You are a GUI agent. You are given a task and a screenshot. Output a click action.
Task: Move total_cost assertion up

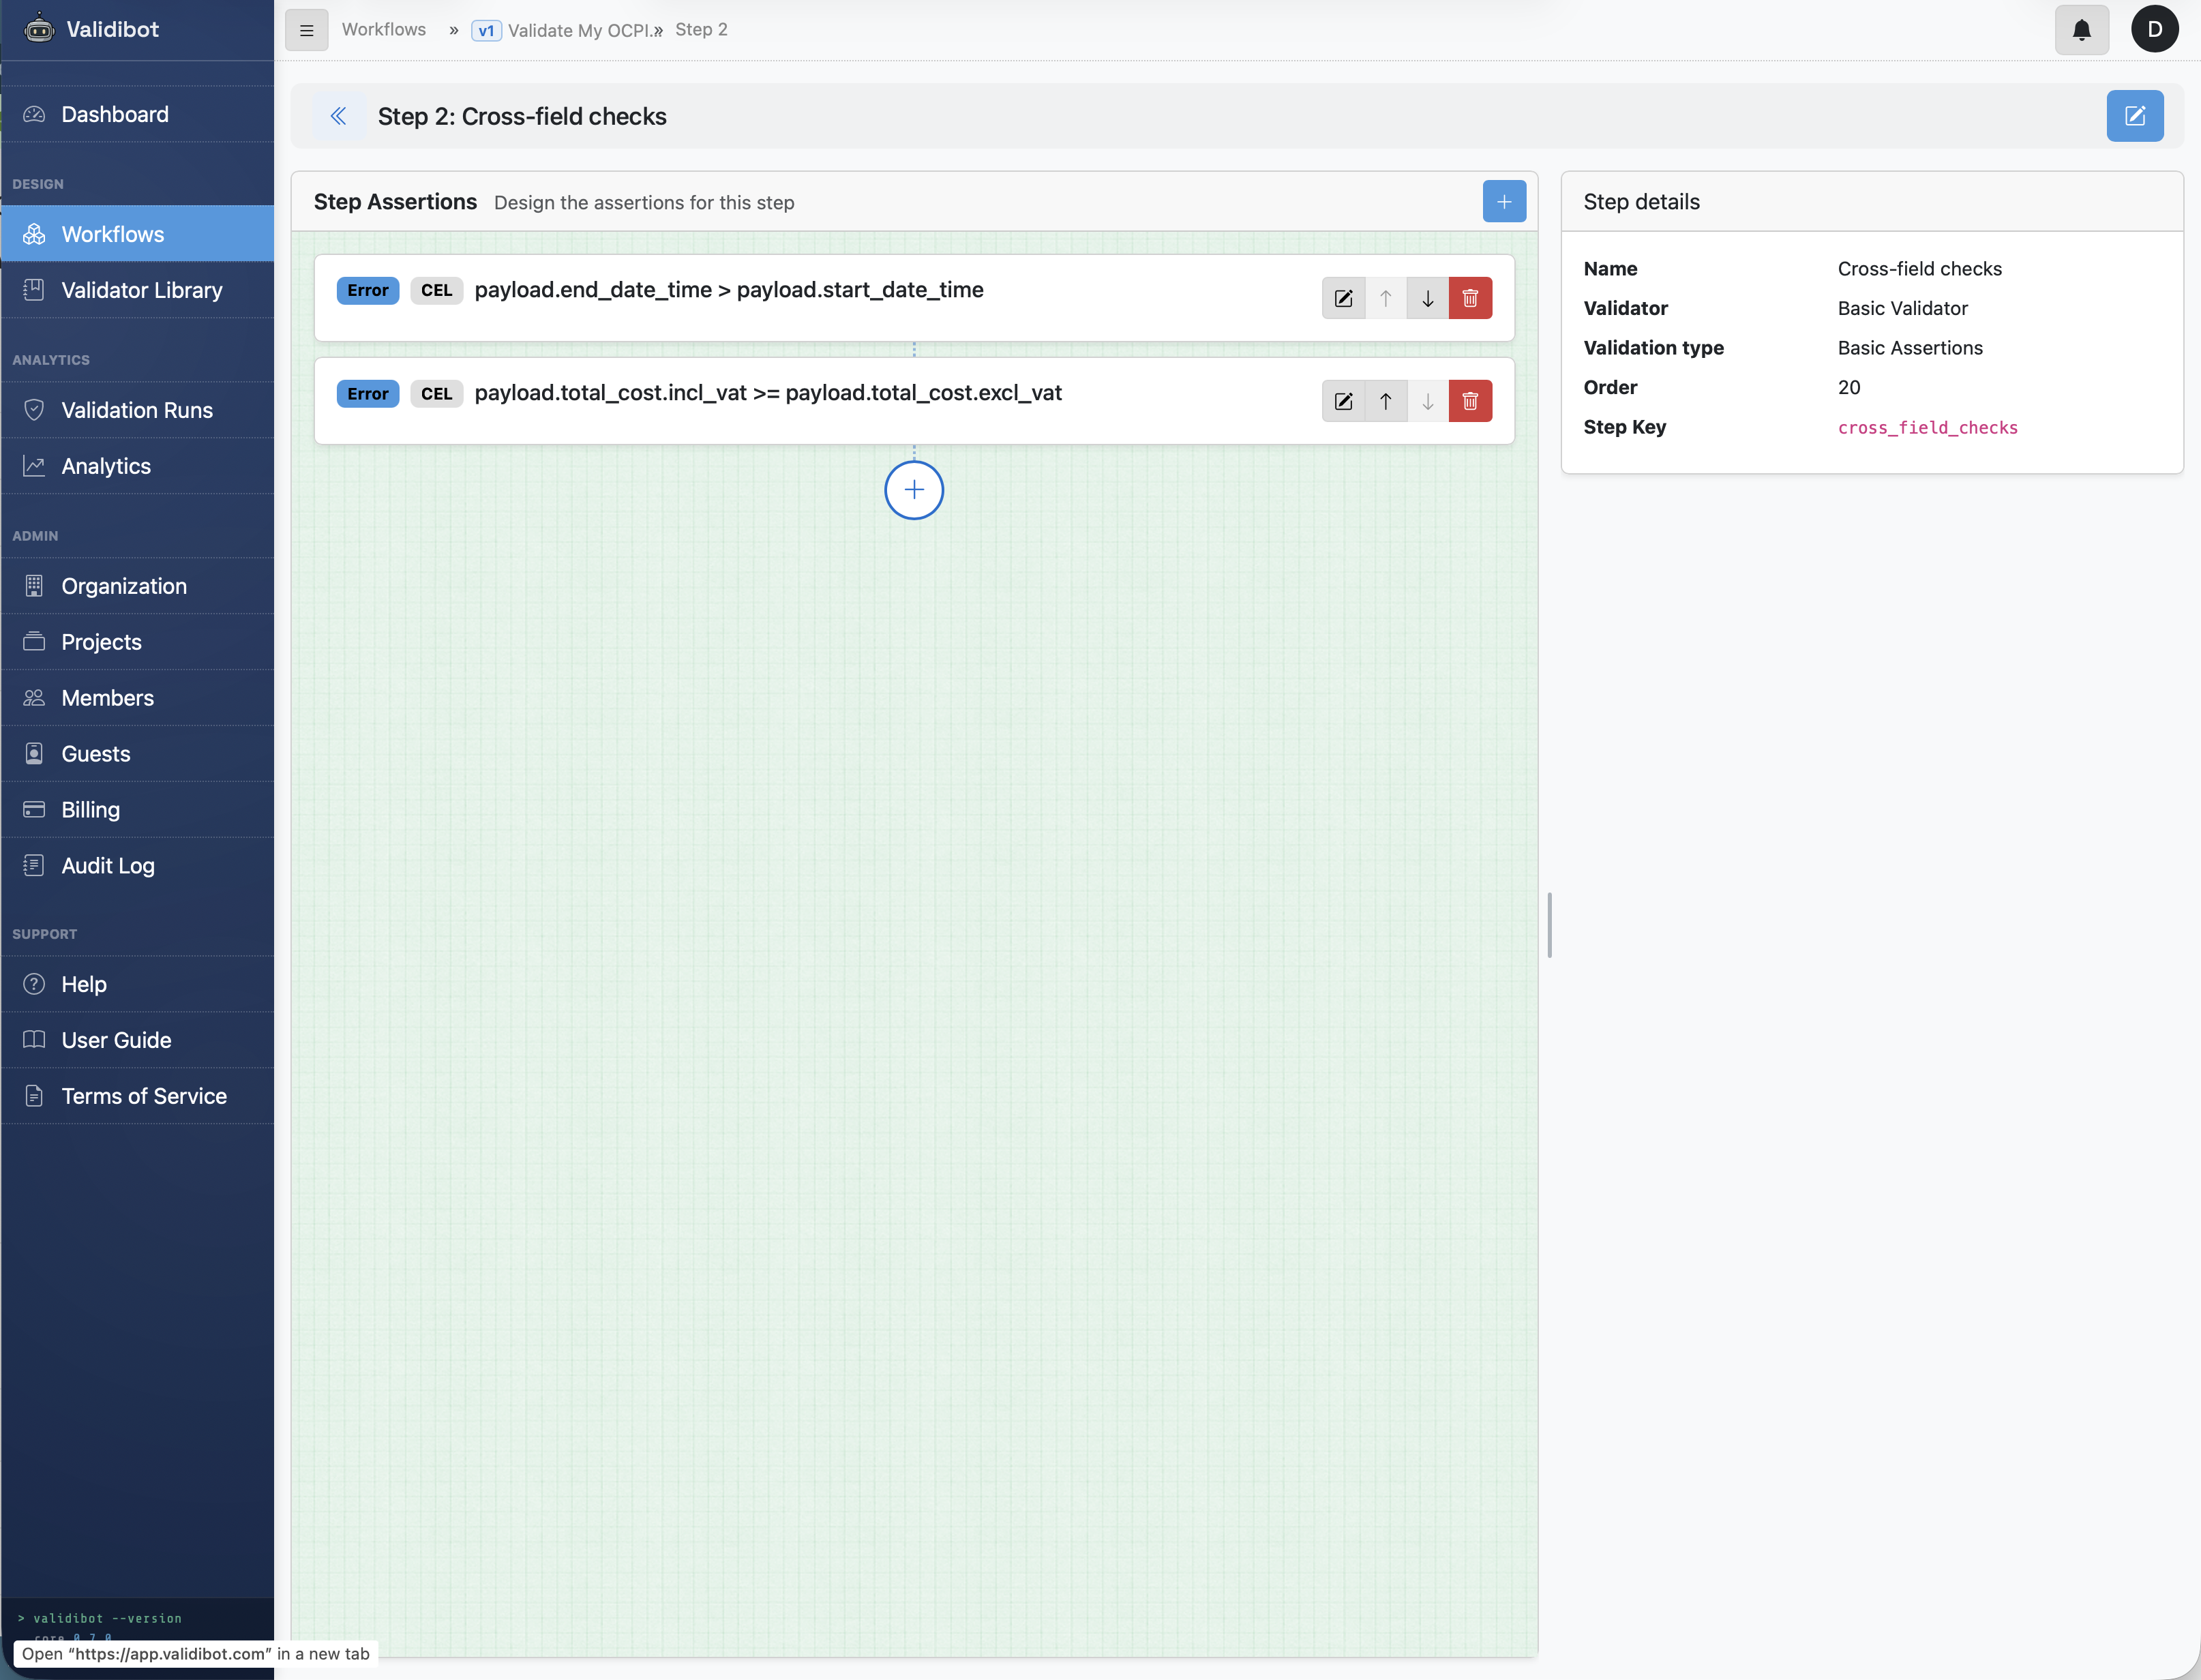1385,401
